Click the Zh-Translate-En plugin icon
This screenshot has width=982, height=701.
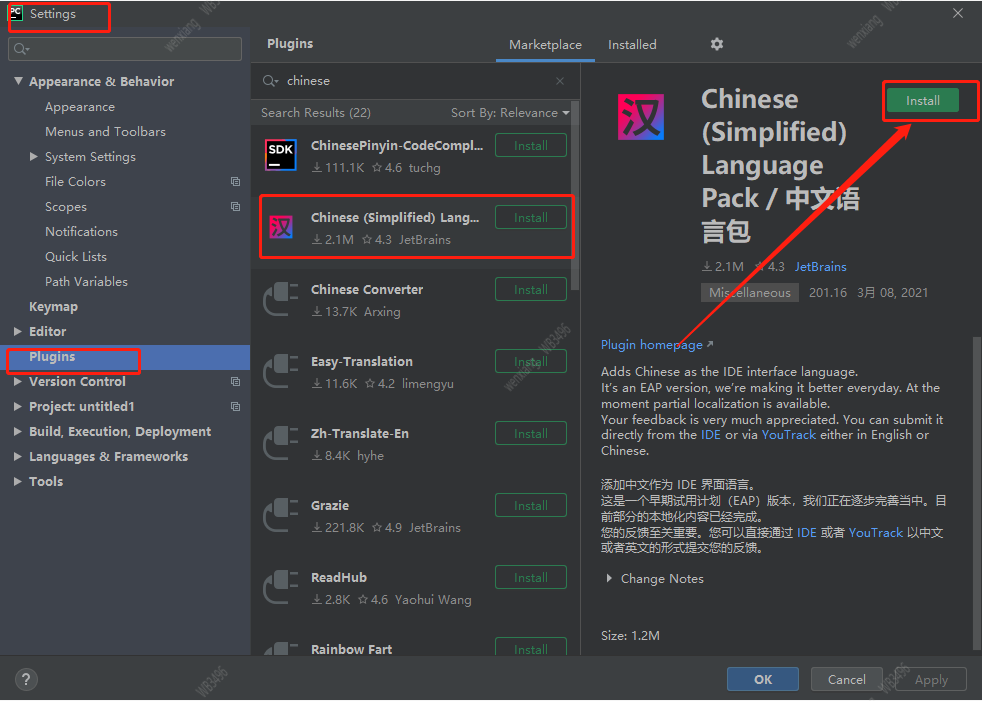pos(281,444)
